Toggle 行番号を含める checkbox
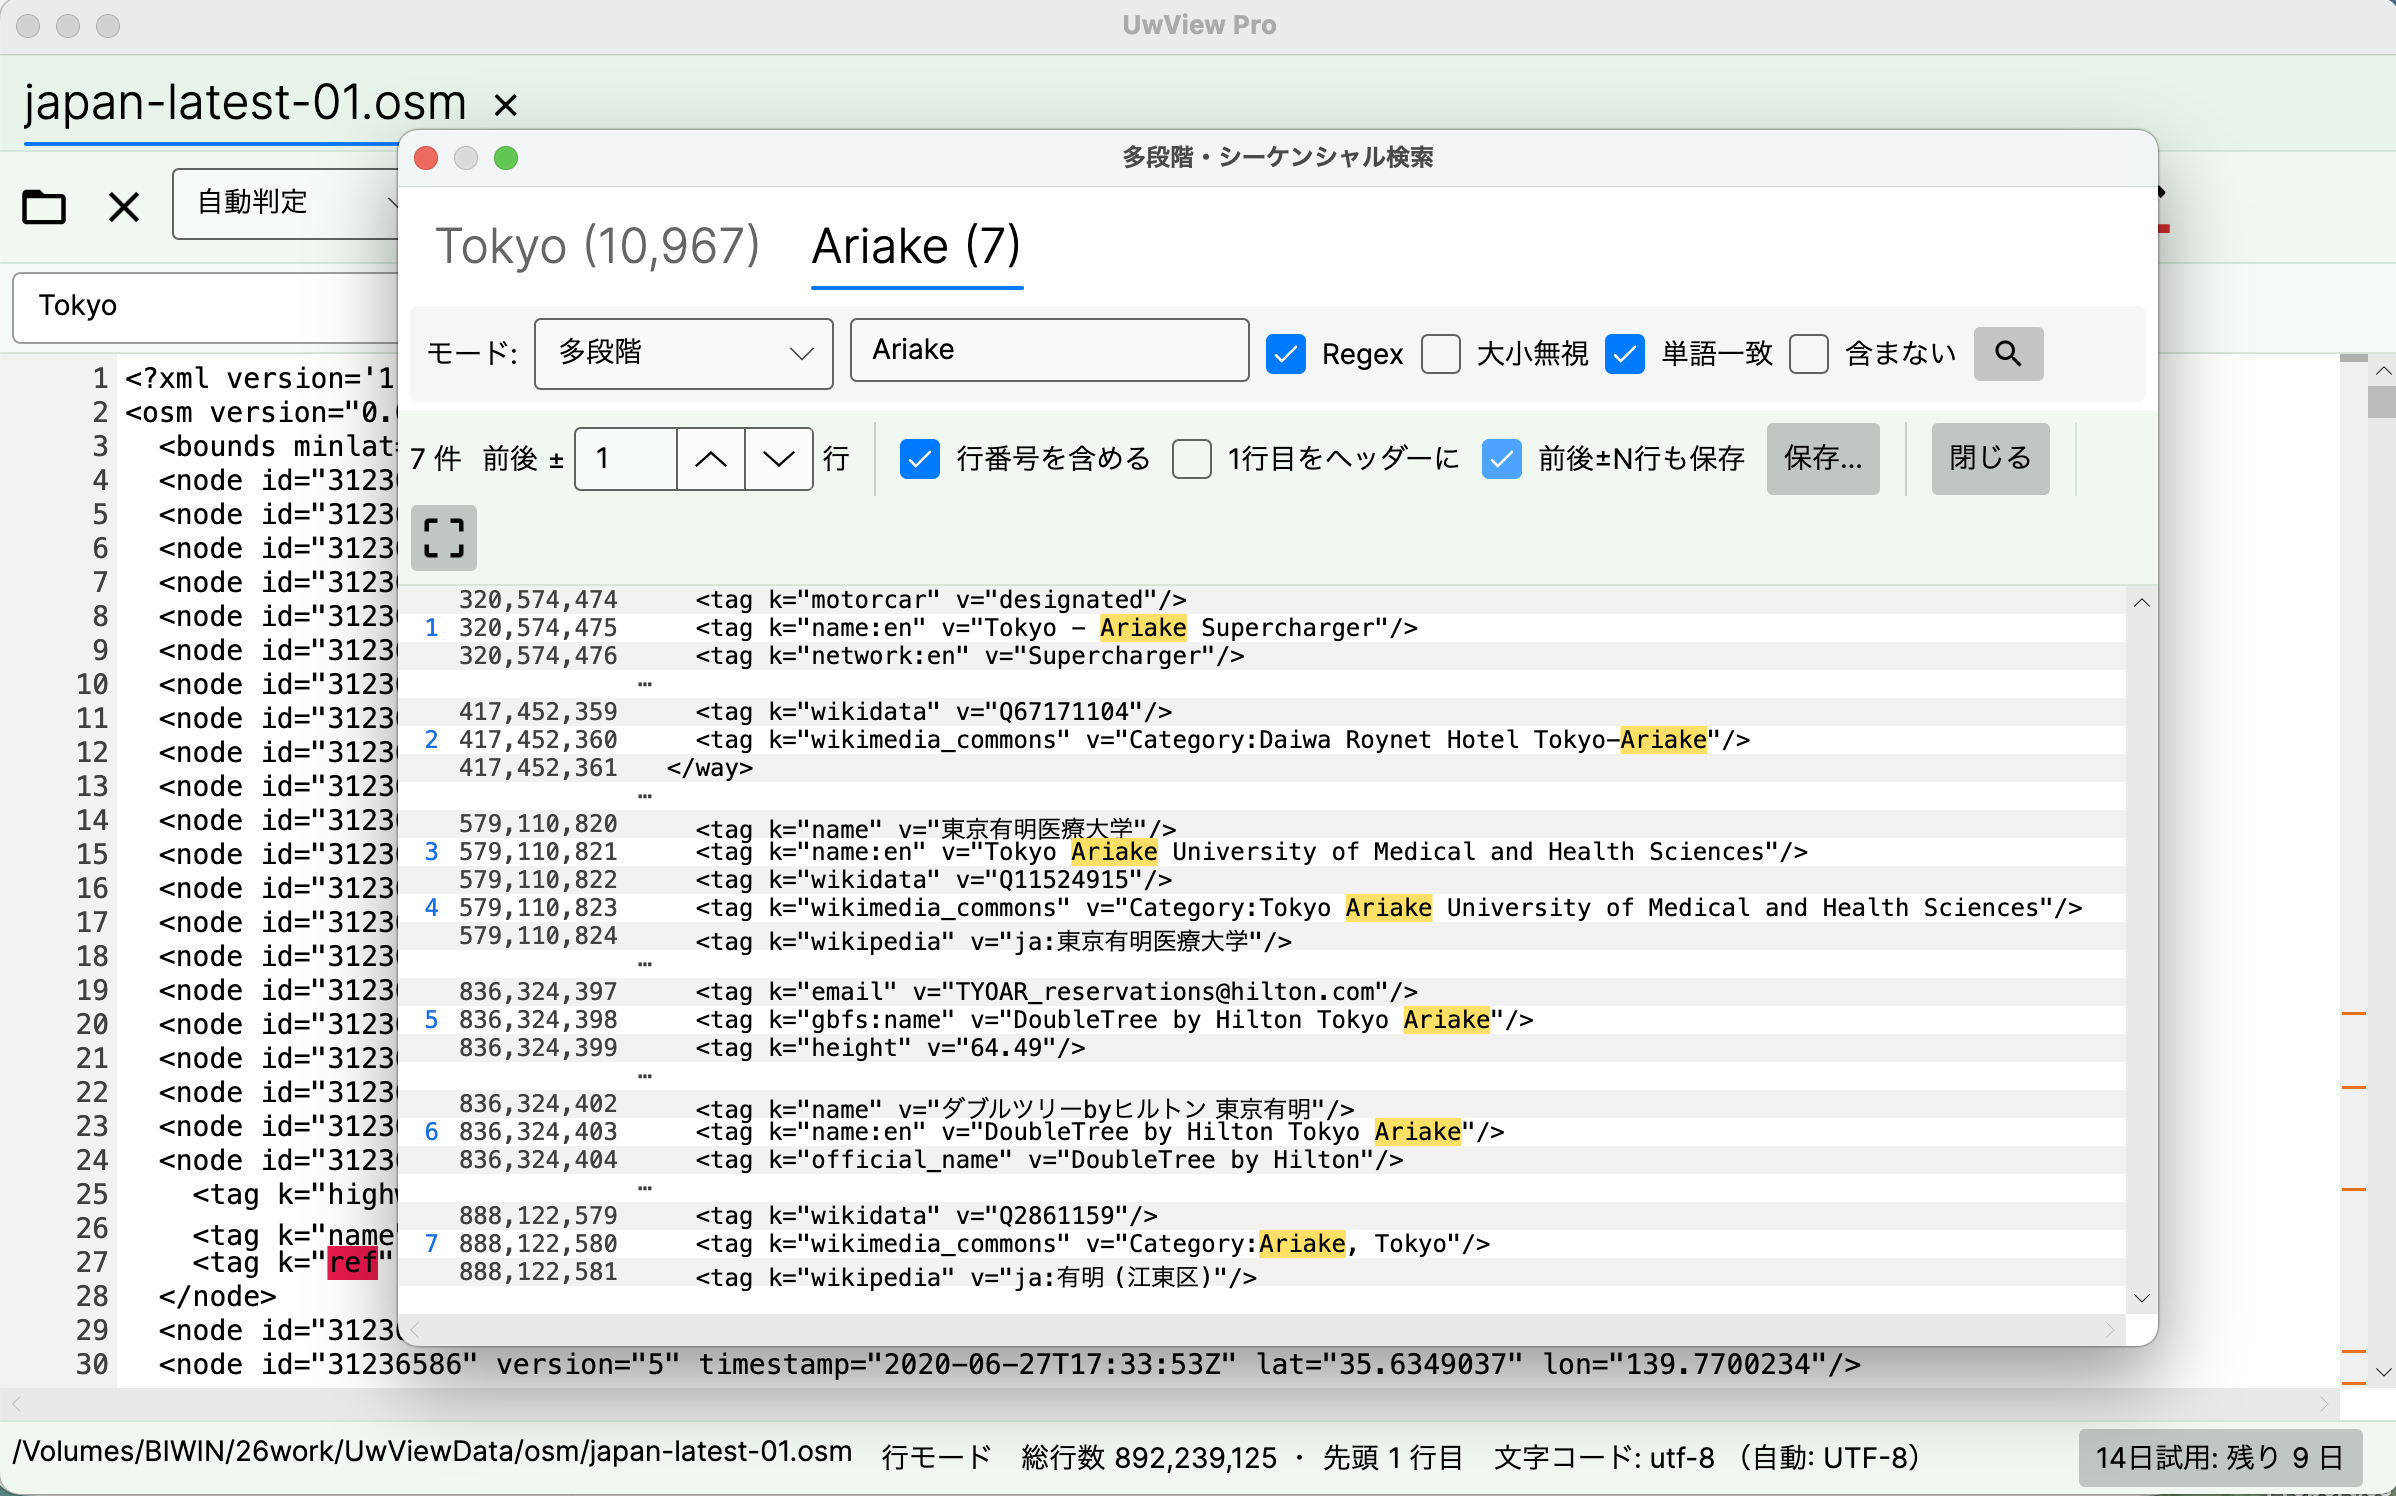Viewport: 2396px width, 1496px height. (x=919, y=459)
